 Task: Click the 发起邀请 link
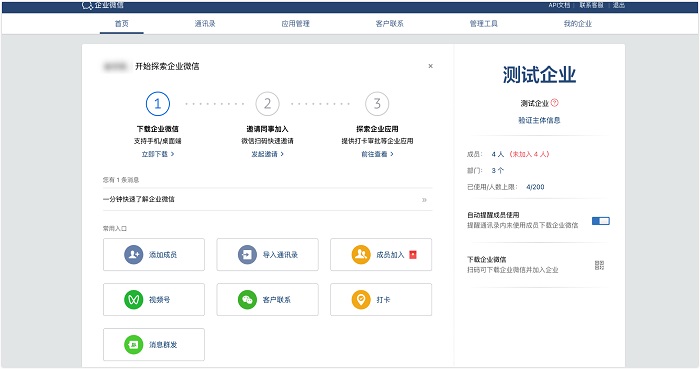pos(267,154)
